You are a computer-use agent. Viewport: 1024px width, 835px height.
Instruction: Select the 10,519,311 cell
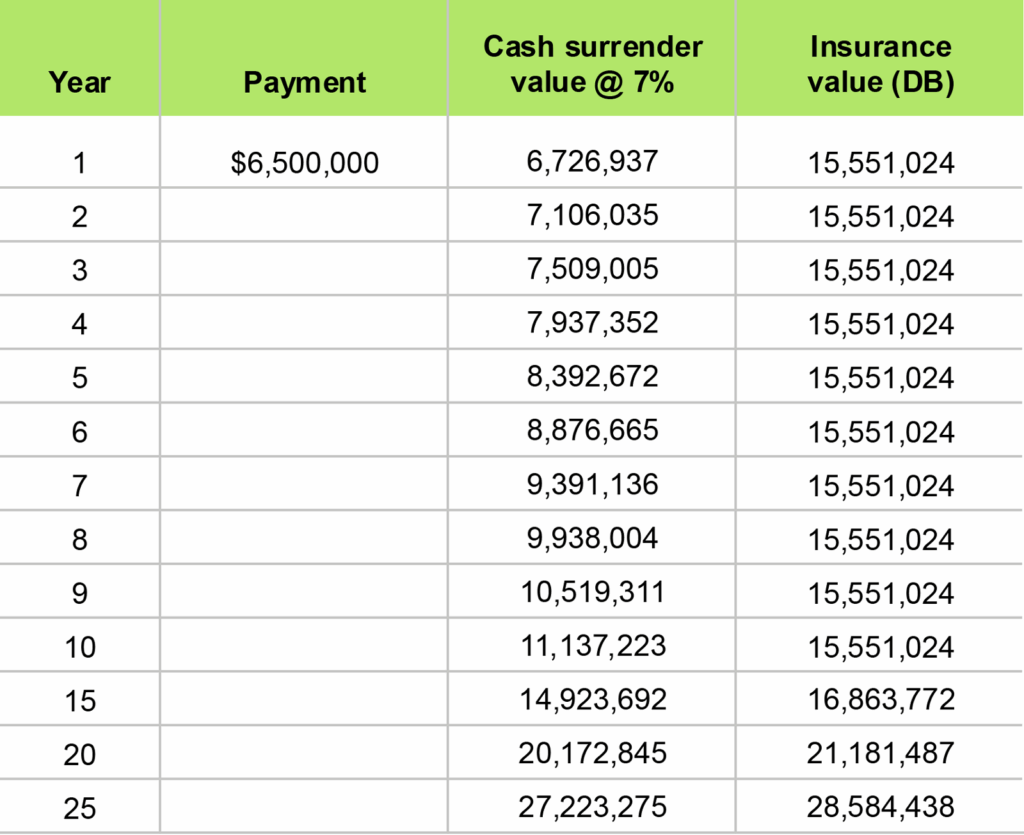tap(592, 593)
